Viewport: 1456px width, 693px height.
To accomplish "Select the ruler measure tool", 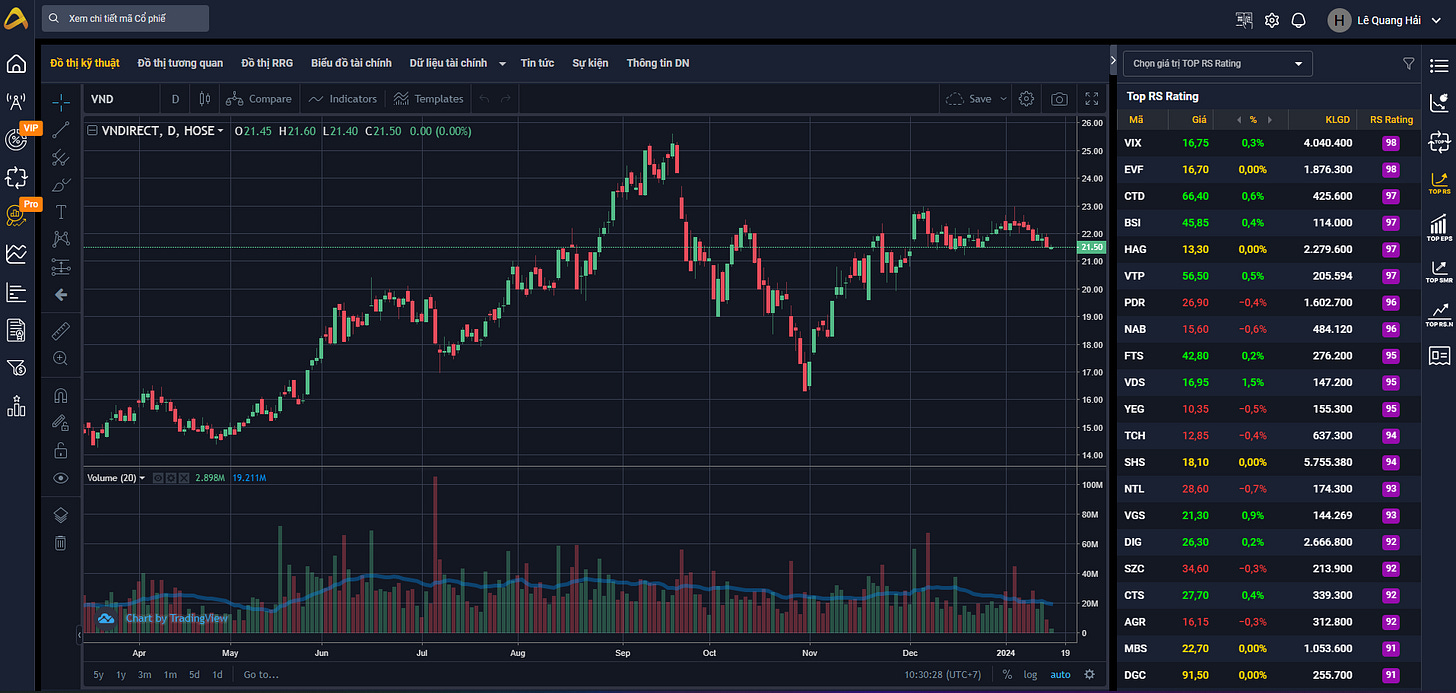I will click(x=61, y=330).
